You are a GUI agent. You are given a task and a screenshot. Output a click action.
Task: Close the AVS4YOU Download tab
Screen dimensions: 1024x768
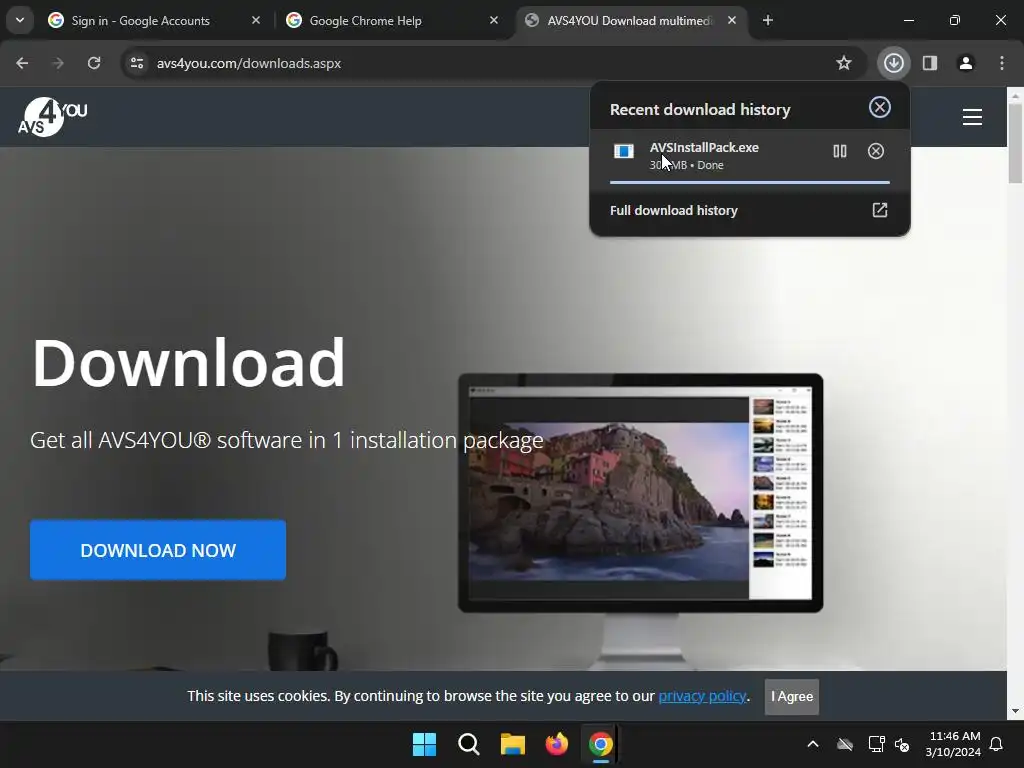point(732,20)
